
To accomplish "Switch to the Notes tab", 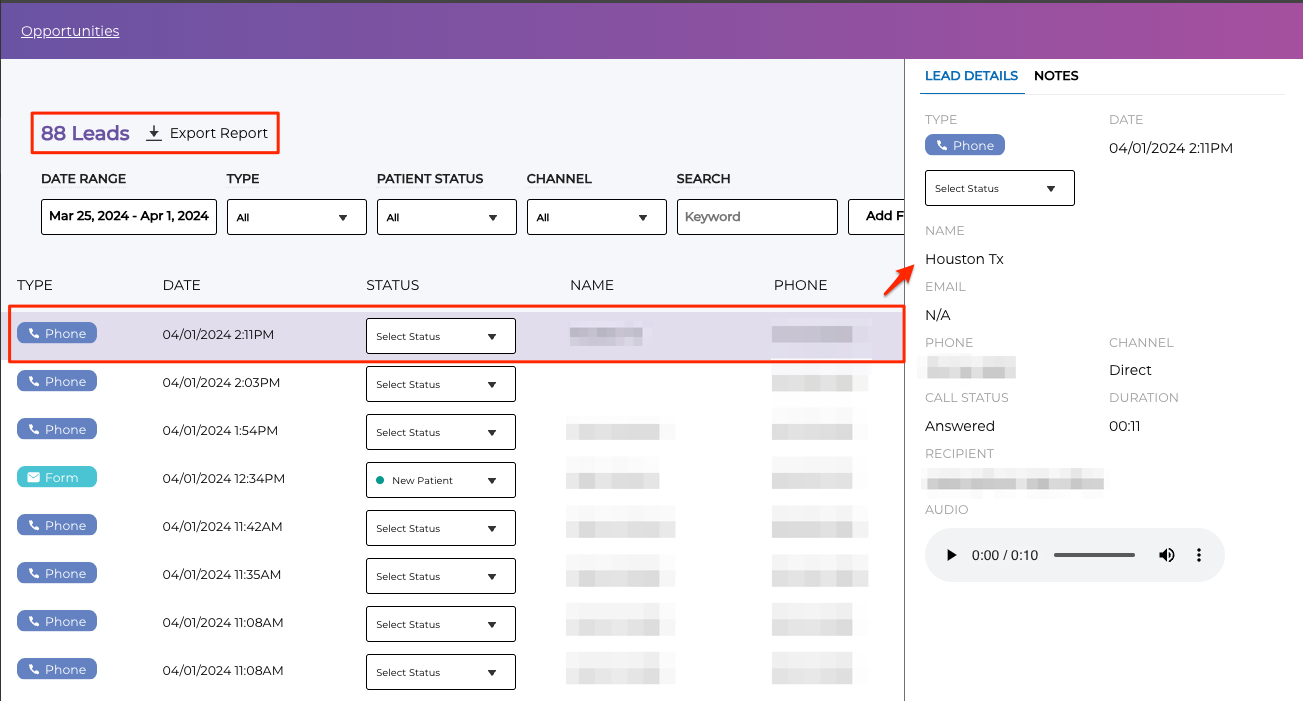I will pos(1056,76).
